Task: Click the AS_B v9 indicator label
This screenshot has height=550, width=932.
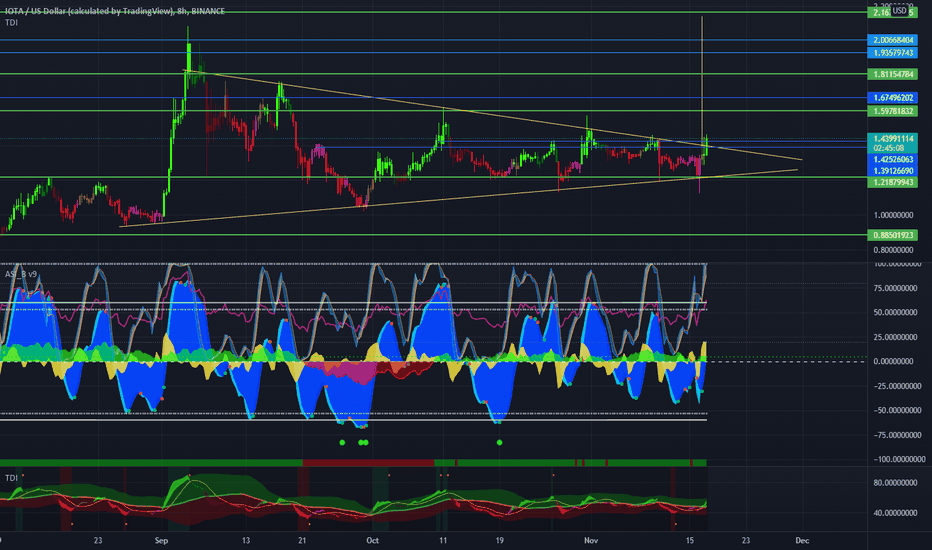Action: pos(21,274)
